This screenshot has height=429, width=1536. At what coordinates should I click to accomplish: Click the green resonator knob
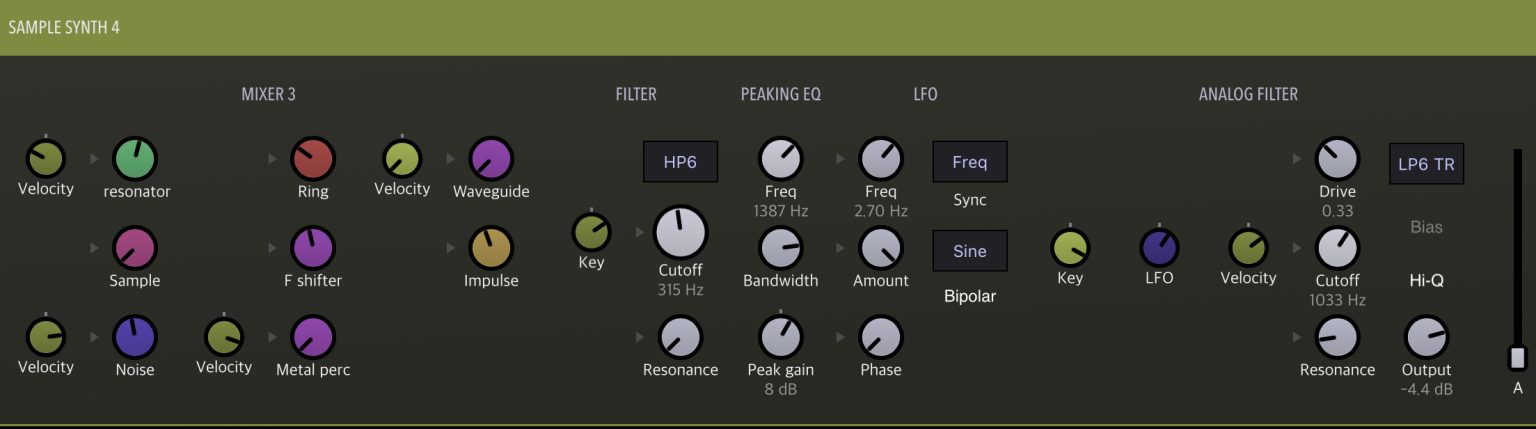tap(135, 159)
